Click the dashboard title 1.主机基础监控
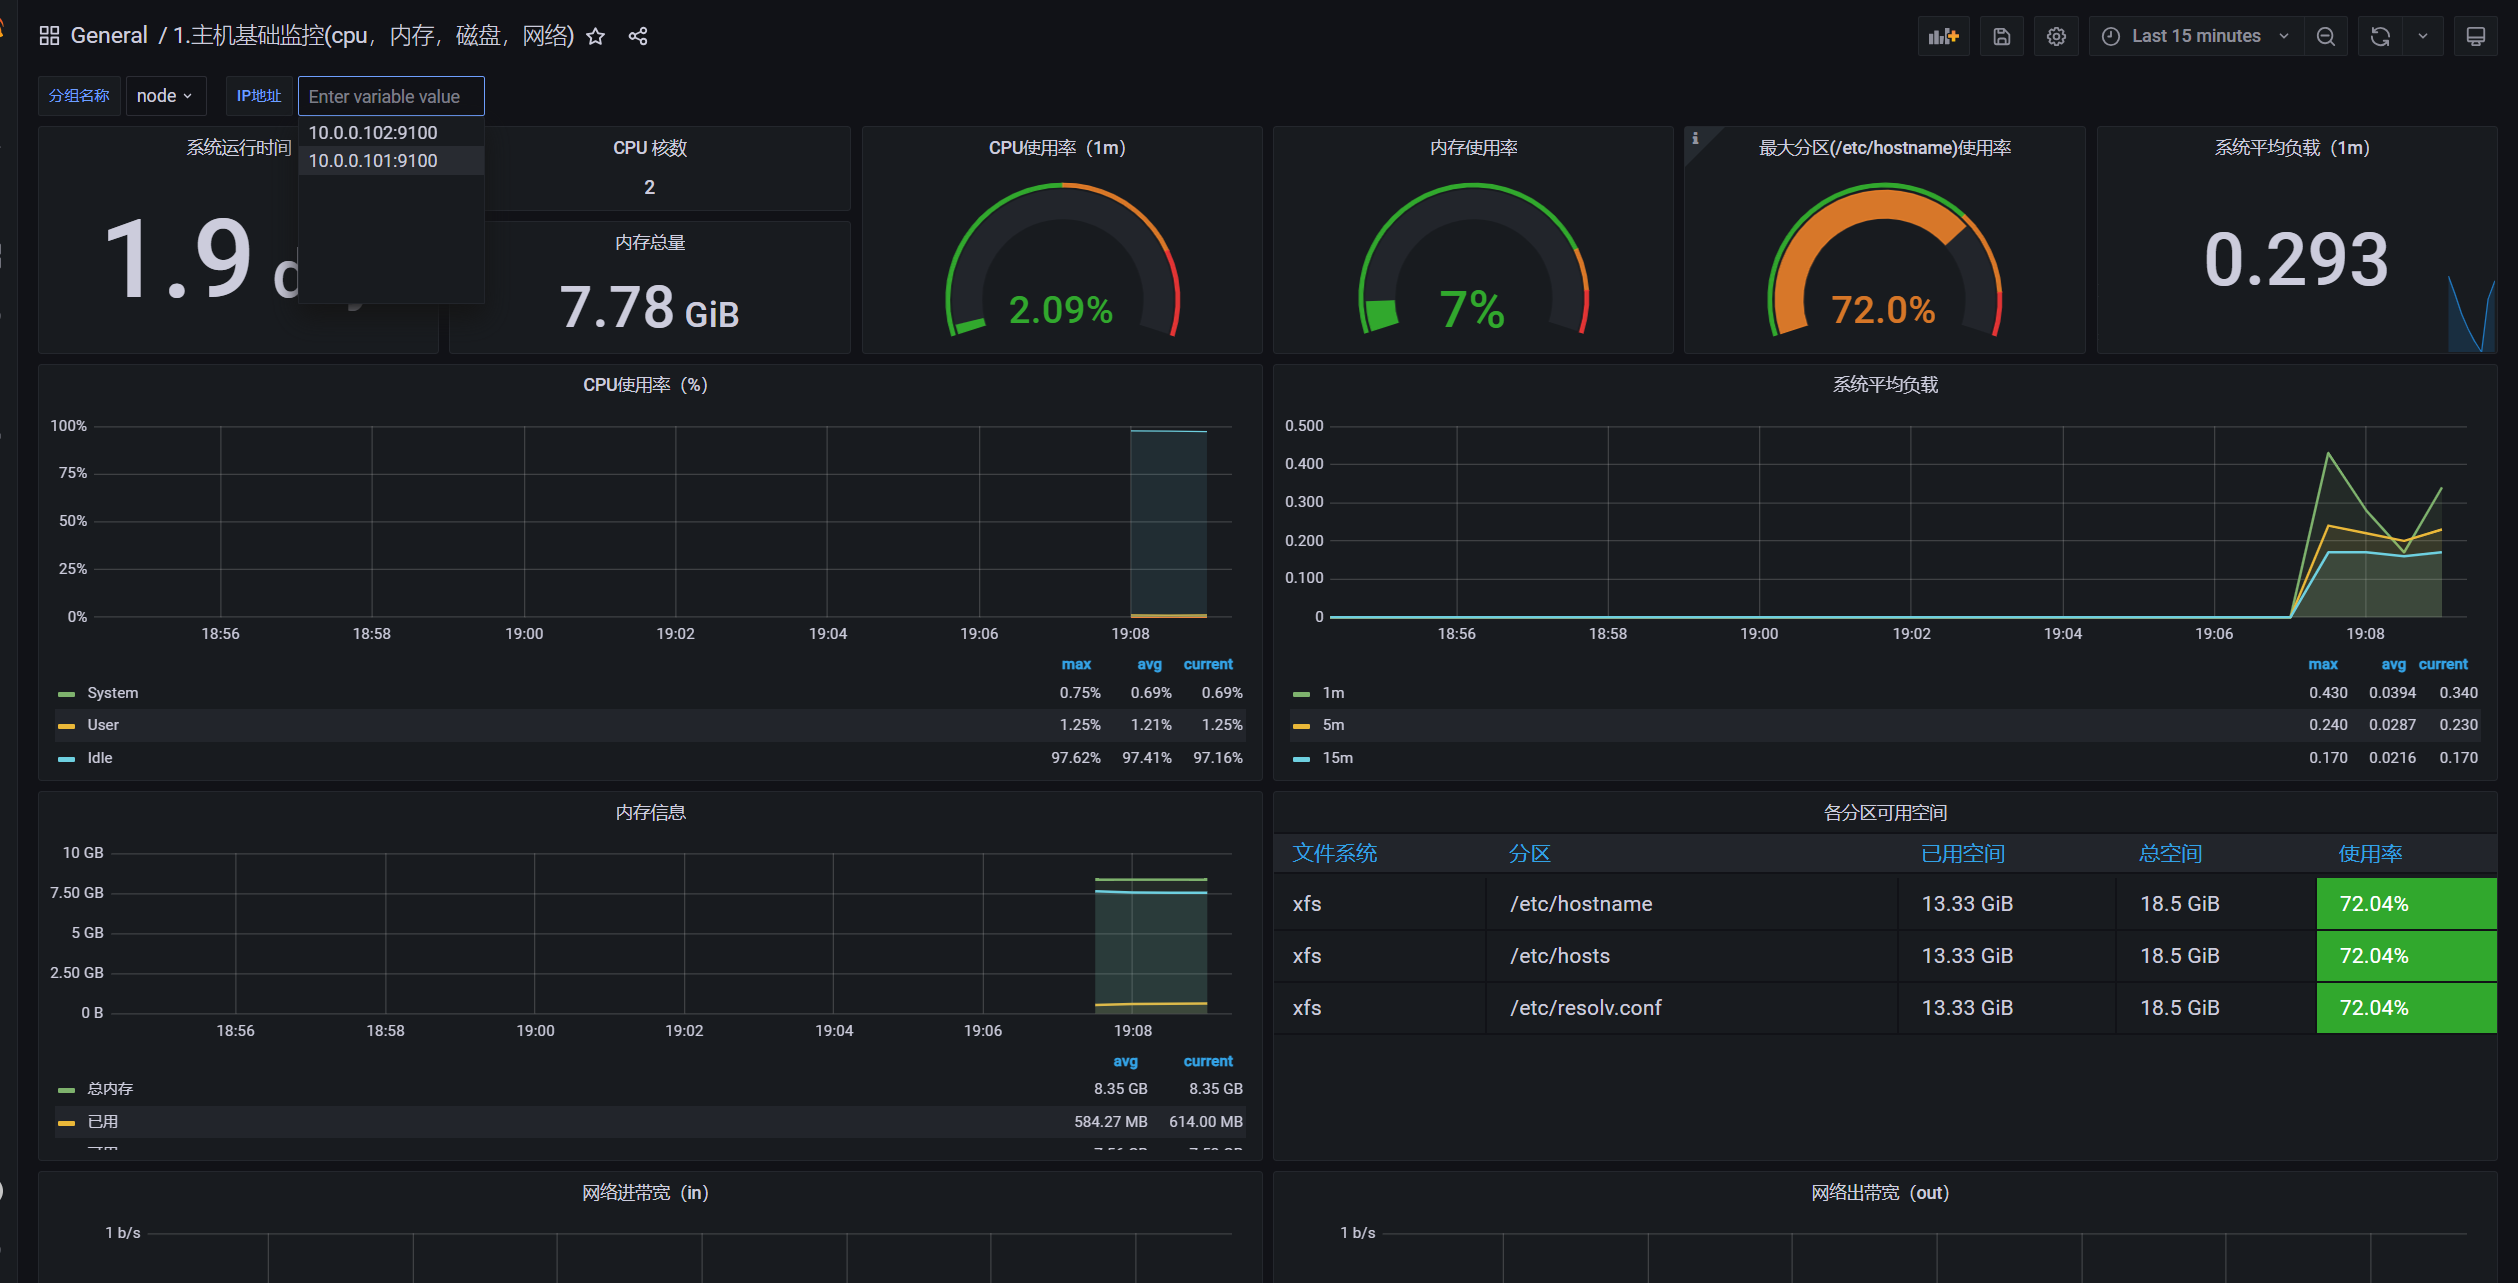Viewport: 2518px width, 1283px height. tap(373, 36)
